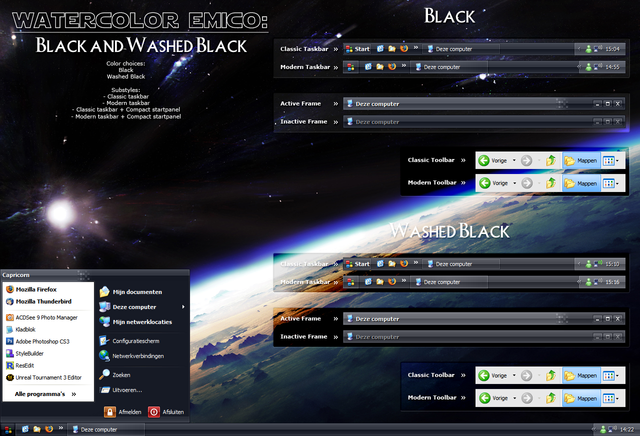Click the Afsluiten power button
Viewport: 640px width, 436px height.
click(x=166, y=412)
